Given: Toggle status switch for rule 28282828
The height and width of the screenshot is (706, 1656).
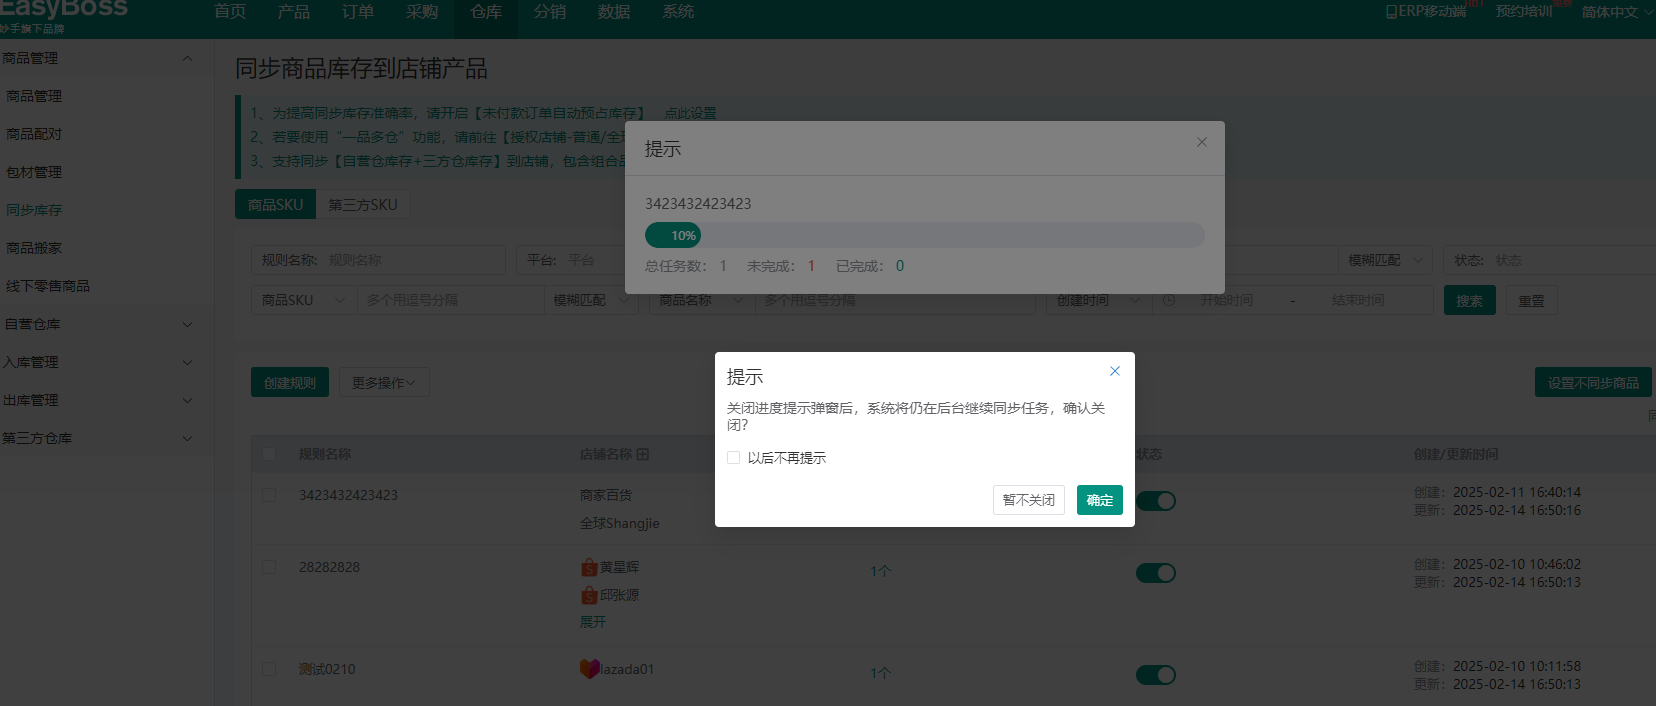Looking at the screenshot, I should point(1156,573).
